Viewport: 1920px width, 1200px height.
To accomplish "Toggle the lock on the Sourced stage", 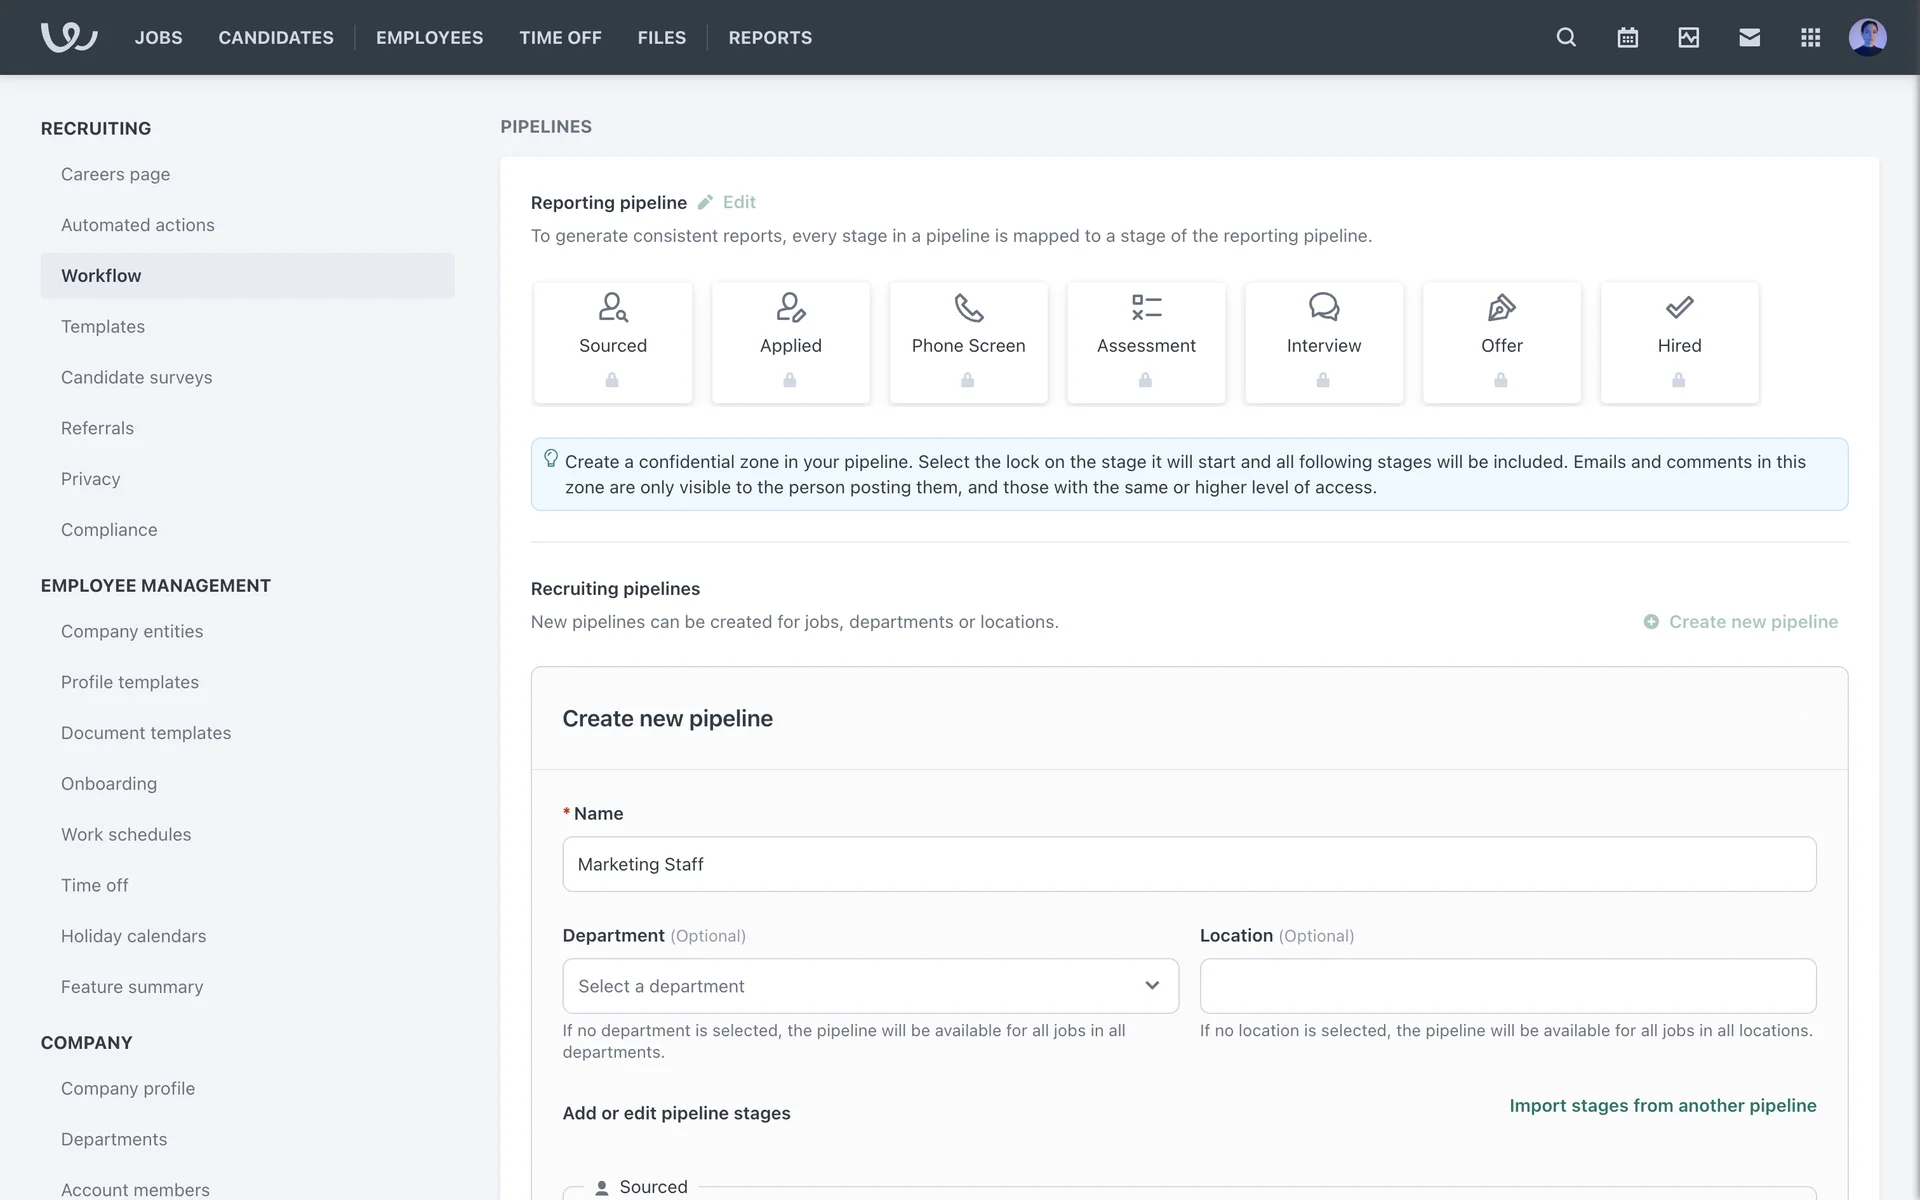I will (x=612, y=380).
